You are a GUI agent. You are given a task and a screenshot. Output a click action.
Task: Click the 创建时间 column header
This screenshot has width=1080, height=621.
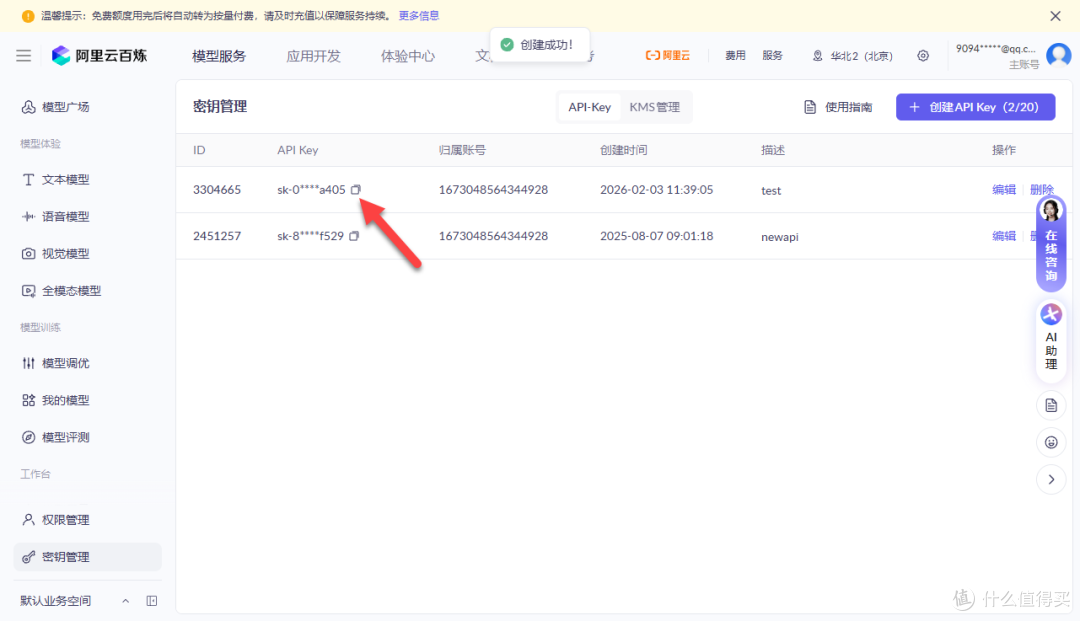[x=623, y=150]
